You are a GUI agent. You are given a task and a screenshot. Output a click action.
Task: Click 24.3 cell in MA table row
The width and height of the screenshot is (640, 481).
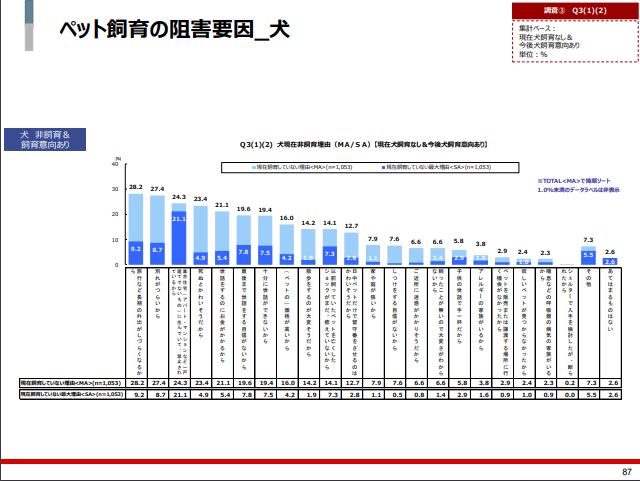180,383
